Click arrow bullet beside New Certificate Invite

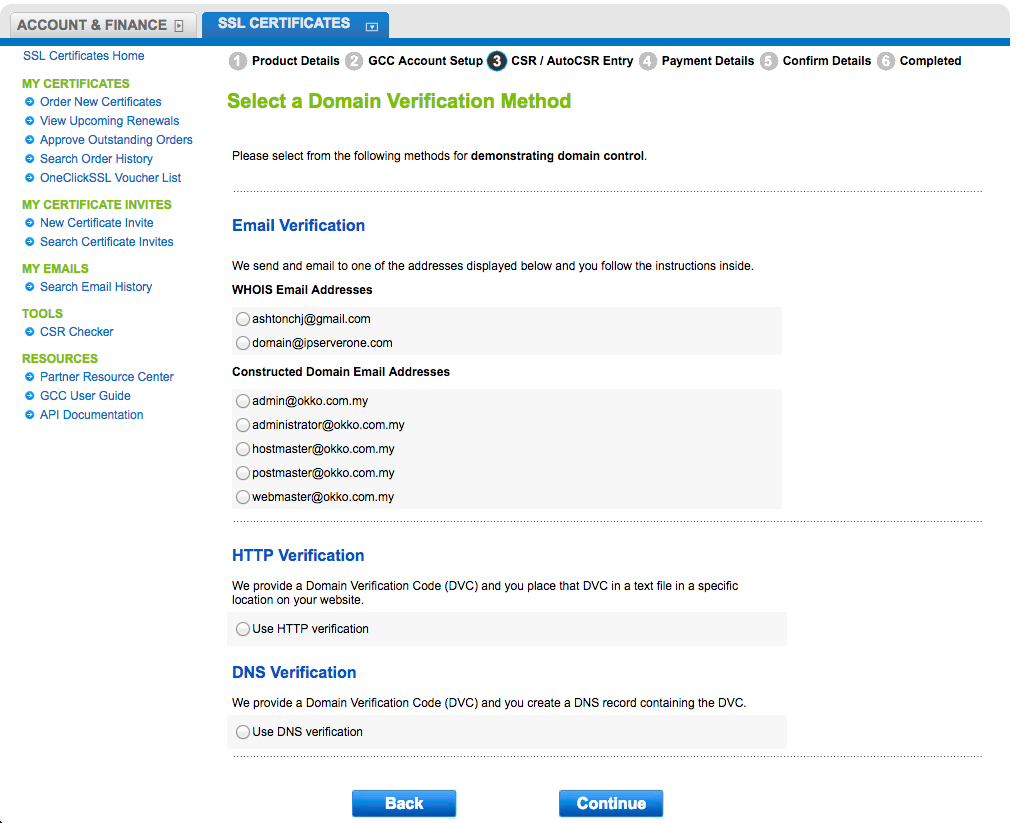(x=30, y=223)
